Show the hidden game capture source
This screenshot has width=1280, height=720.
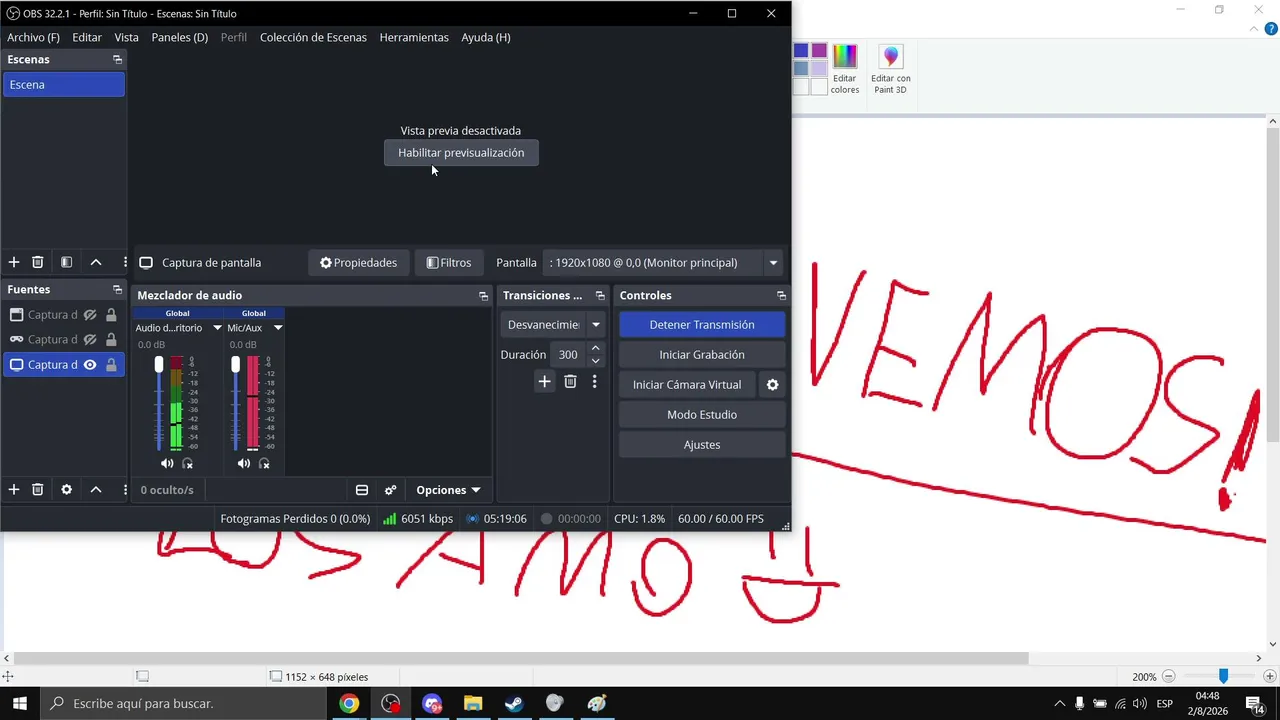click(90, 340)
